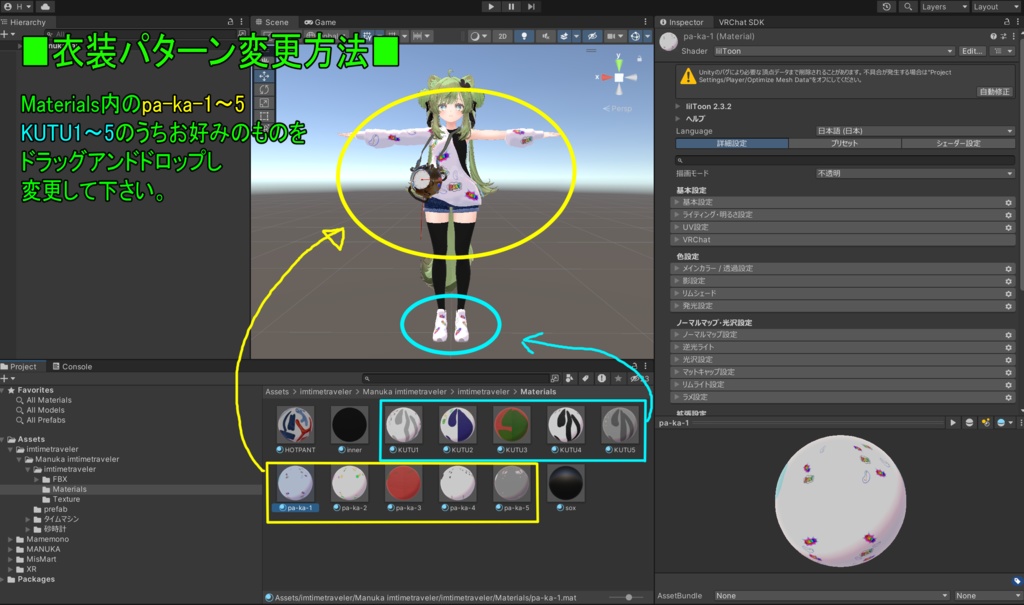Expand the ライティング・明るさ設定 section

tap(843, 214)
